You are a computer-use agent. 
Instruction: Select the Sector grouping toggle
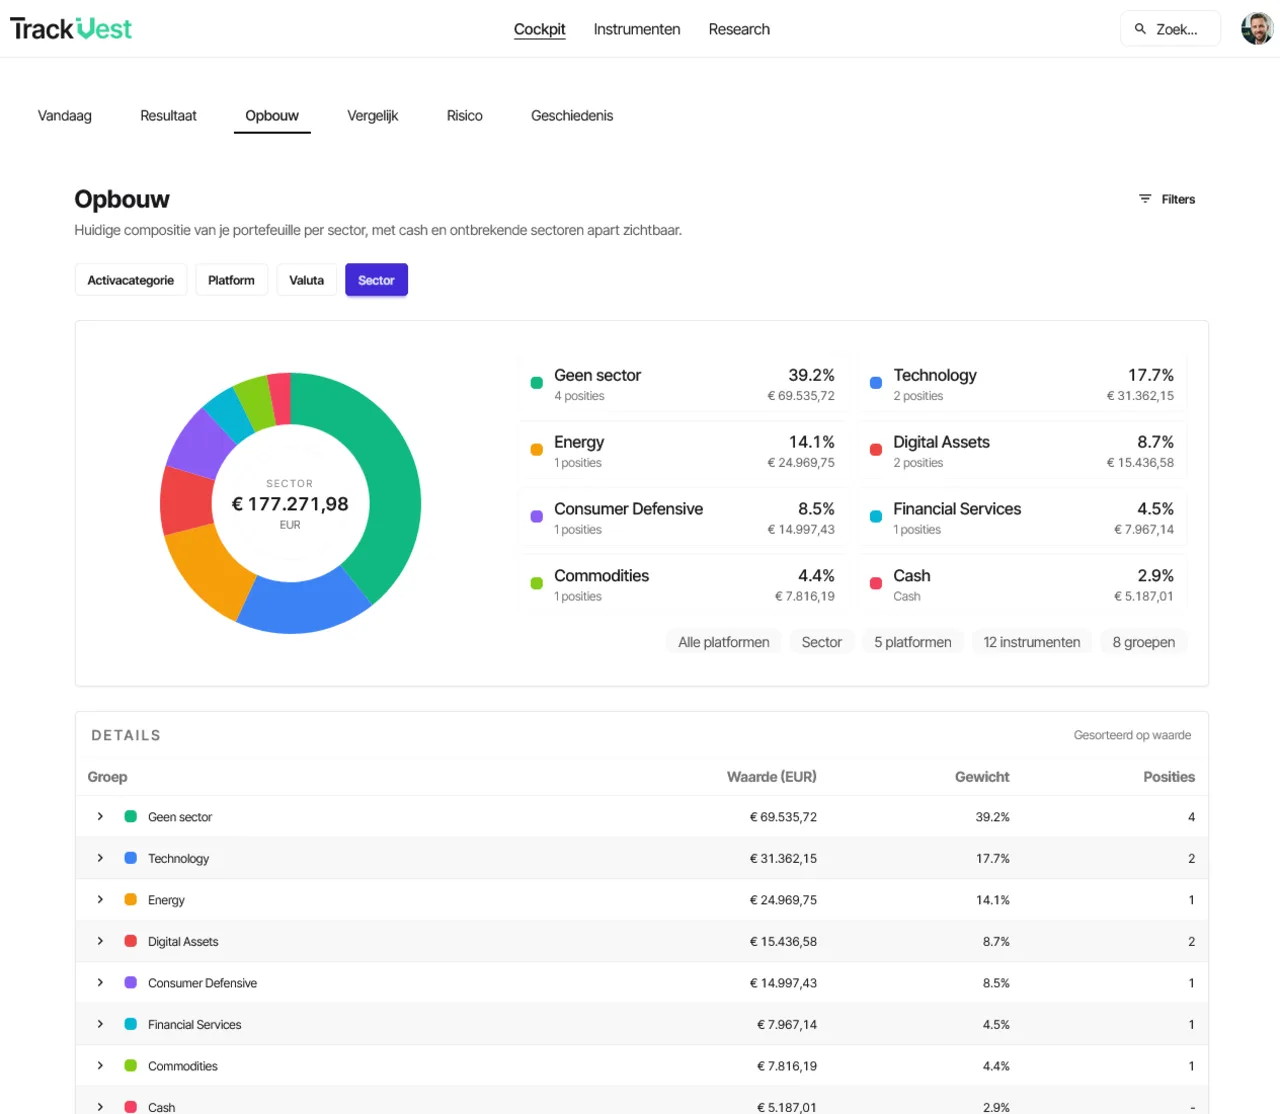point(376,280)
